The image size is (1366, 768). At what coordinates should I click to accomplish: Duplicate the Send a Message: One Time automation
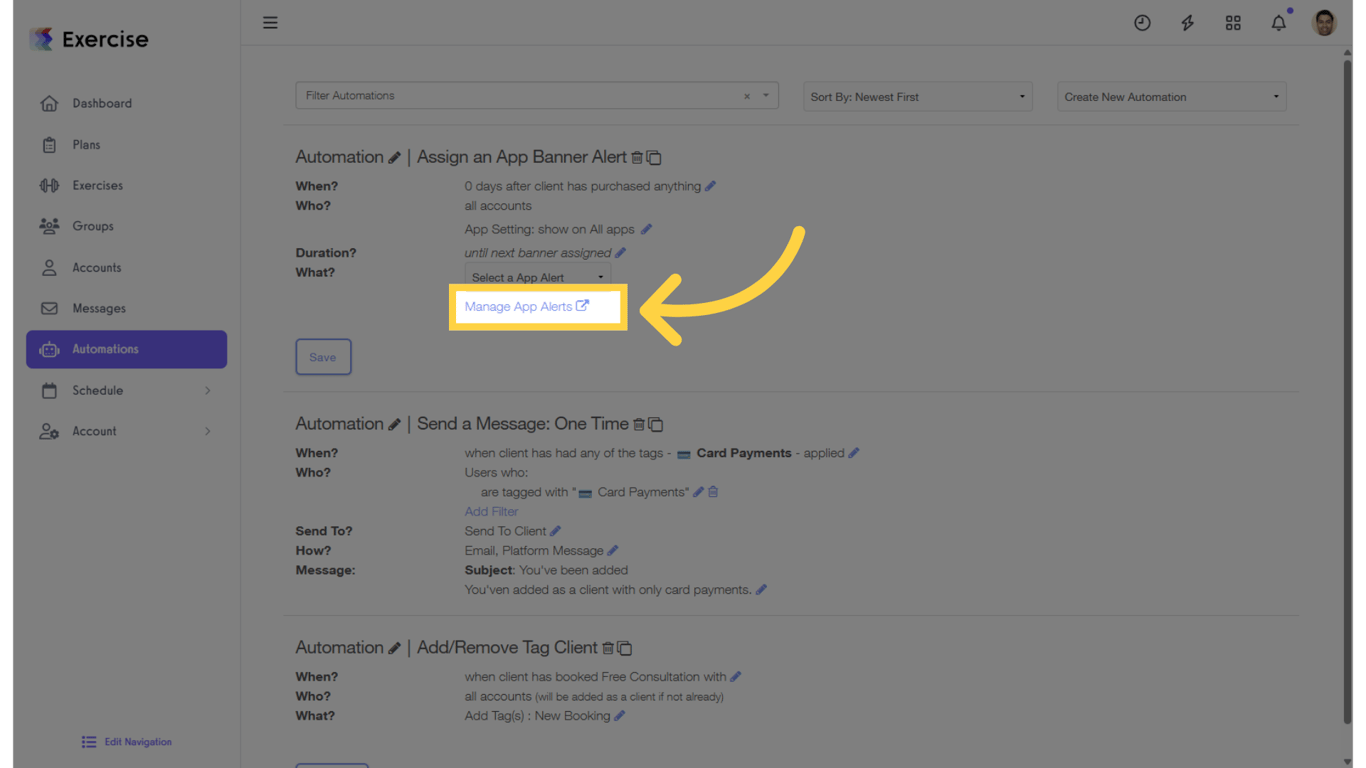coord(656,425)
